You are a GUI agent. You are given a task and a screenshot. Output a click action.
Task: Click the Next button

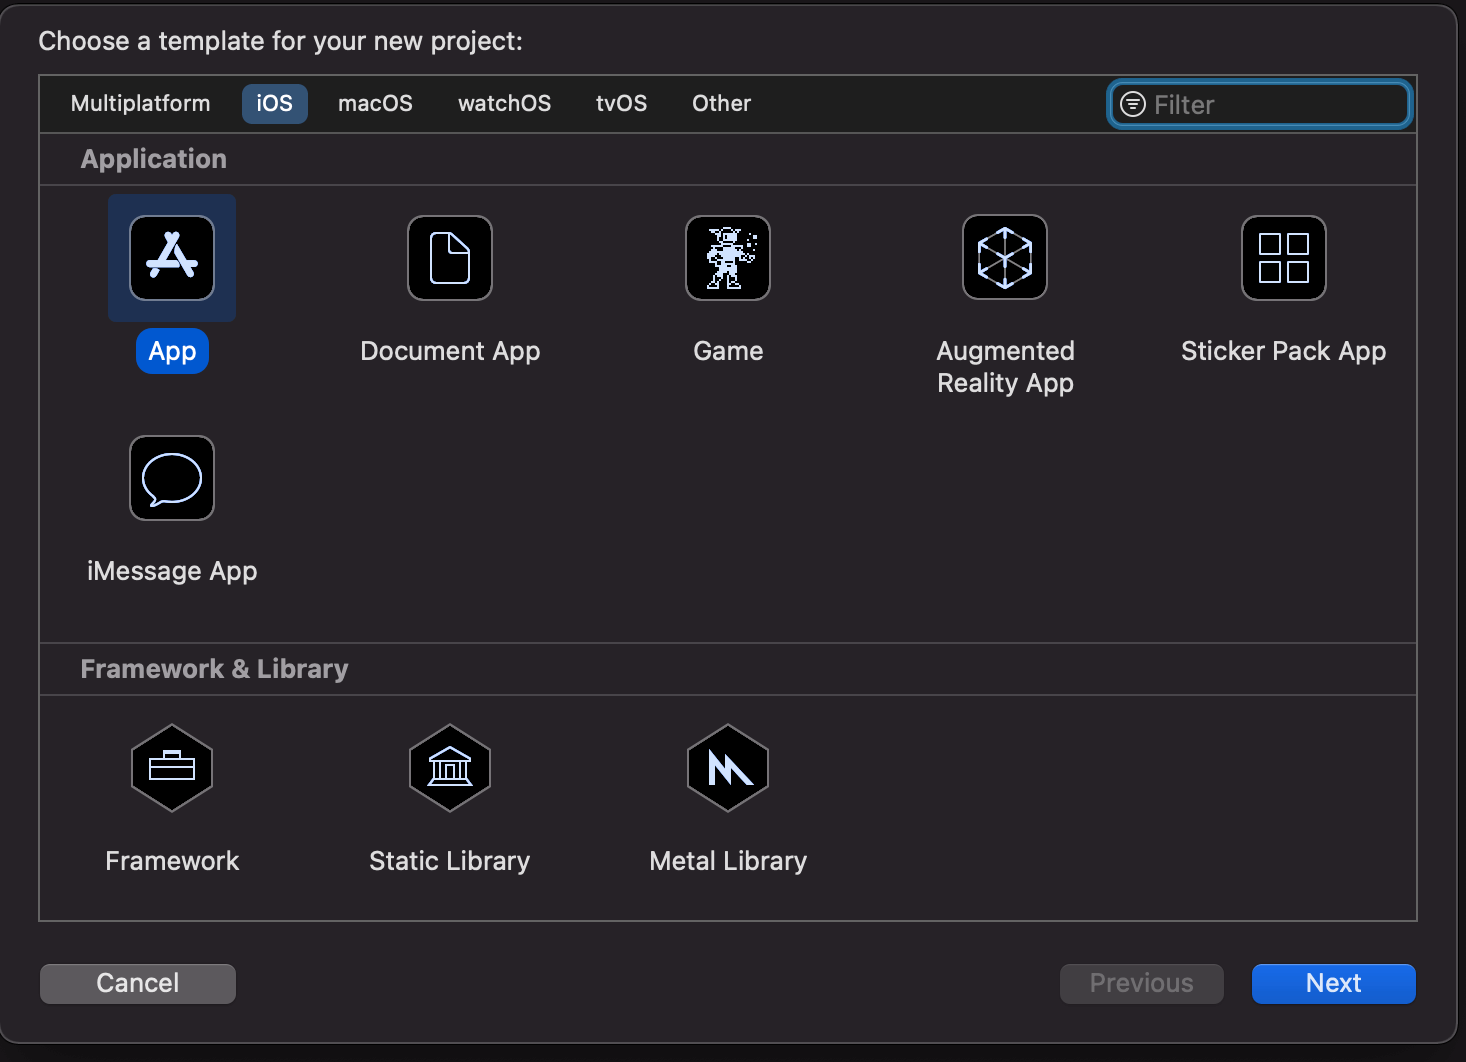[x=1333, y=983]
